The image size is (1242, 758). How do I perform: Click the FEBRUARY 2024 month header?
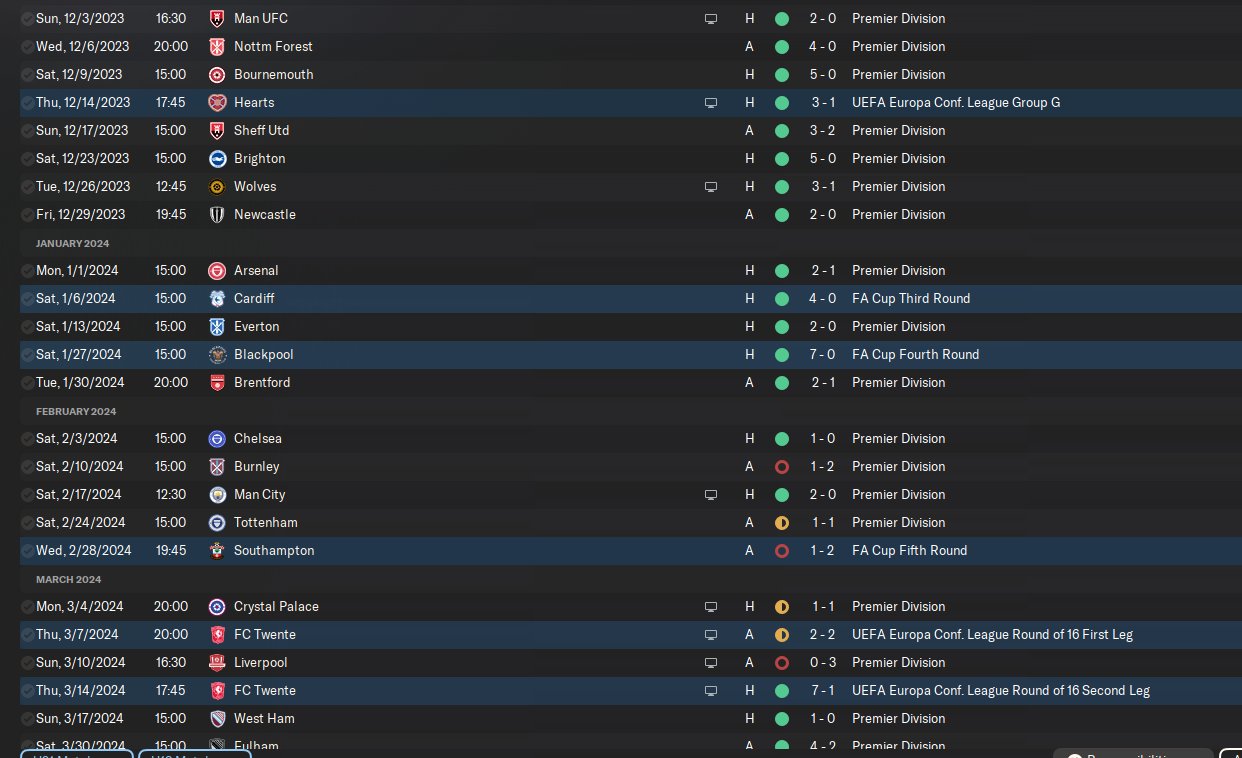pos(76,411)
